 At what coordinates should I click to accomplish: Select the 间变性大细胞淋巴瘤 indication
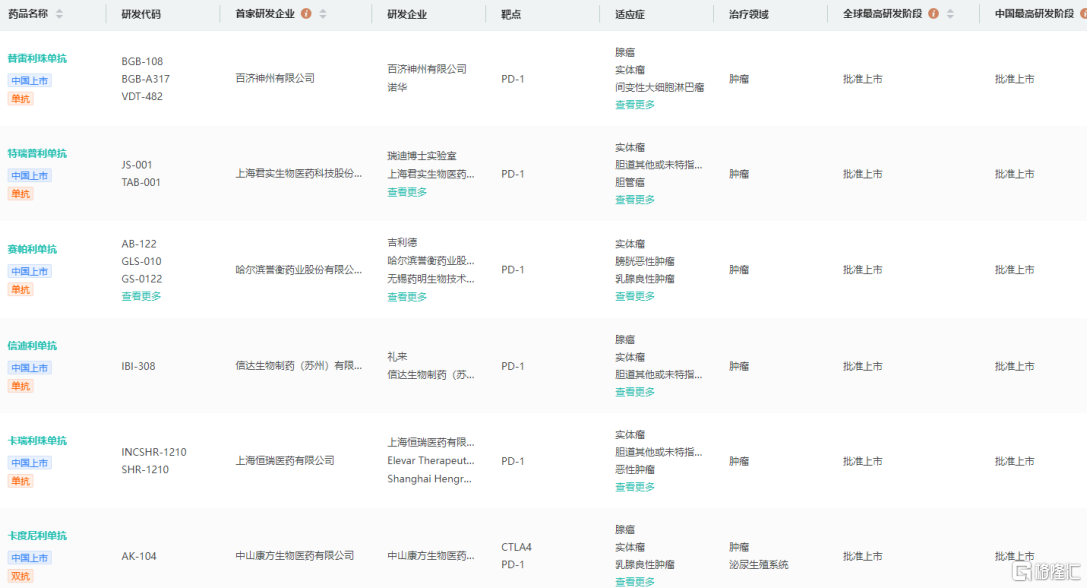[659, 87]
